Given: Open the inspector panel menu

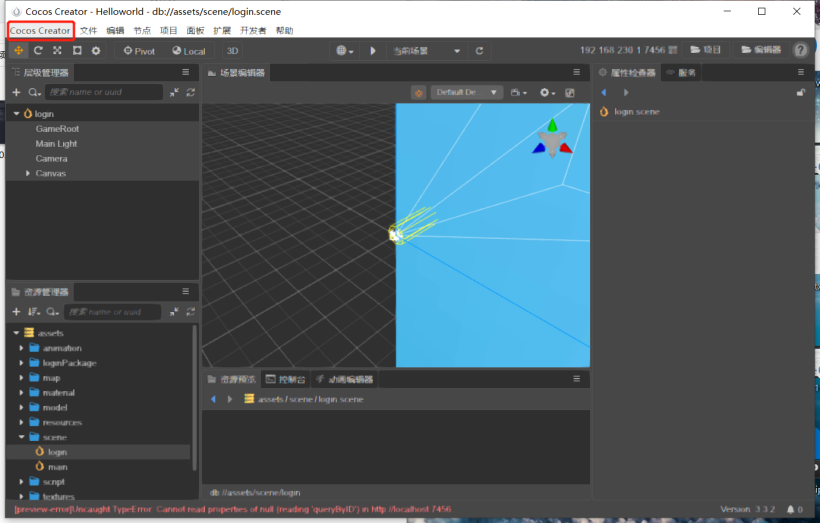Looking at the screenshot, I should [801, 72].
